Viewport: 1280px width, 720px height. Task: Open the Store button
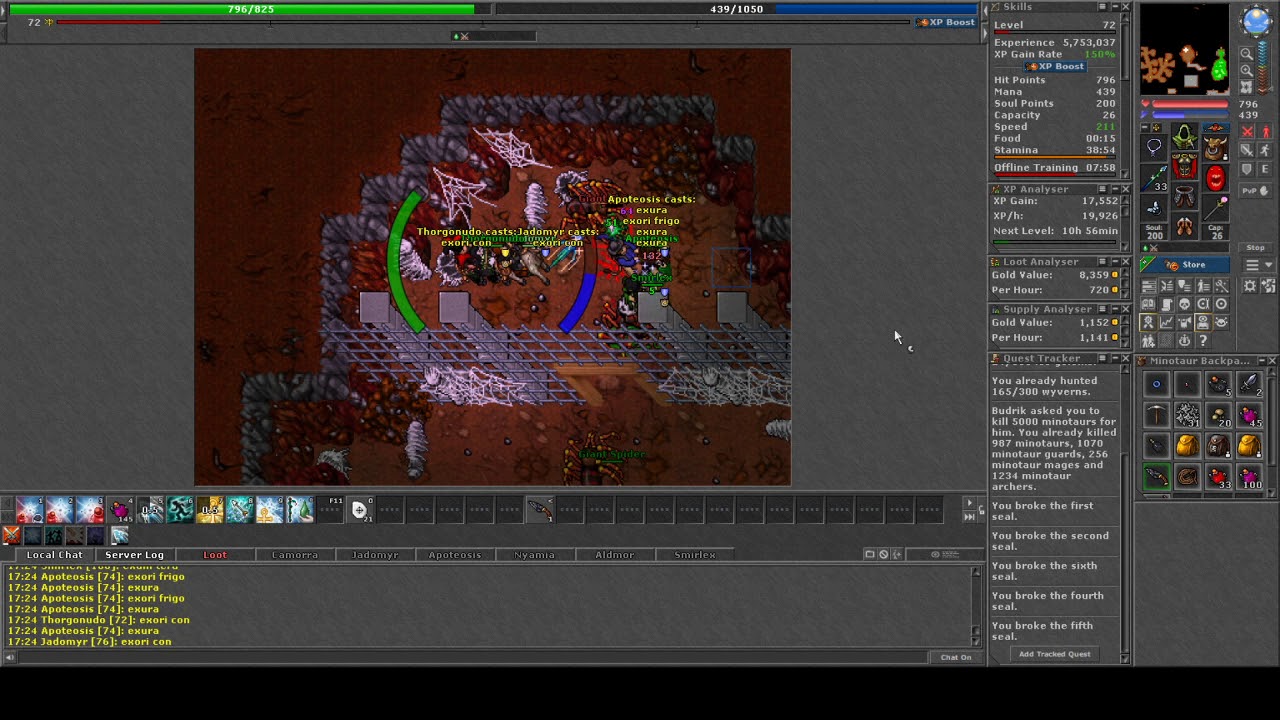click(1184, 265)
